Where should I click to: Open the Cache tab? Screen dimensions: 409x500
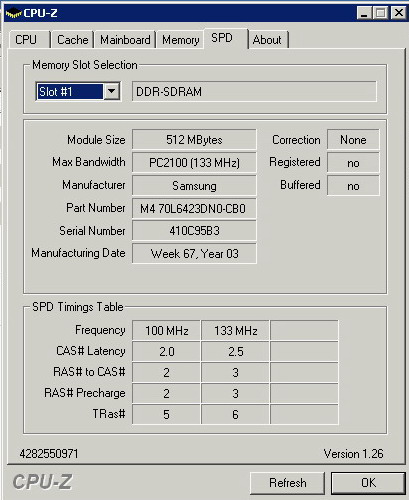pyautogui.click(x=72, y=40)
